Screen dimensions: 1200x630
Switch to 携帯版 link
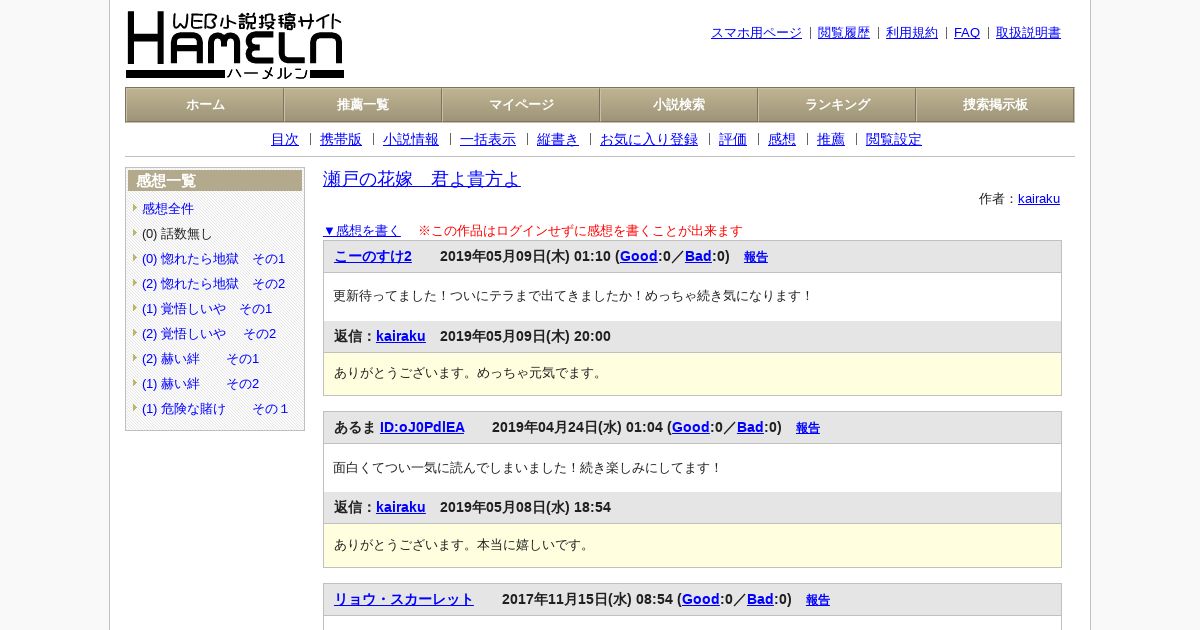(341, 140)
